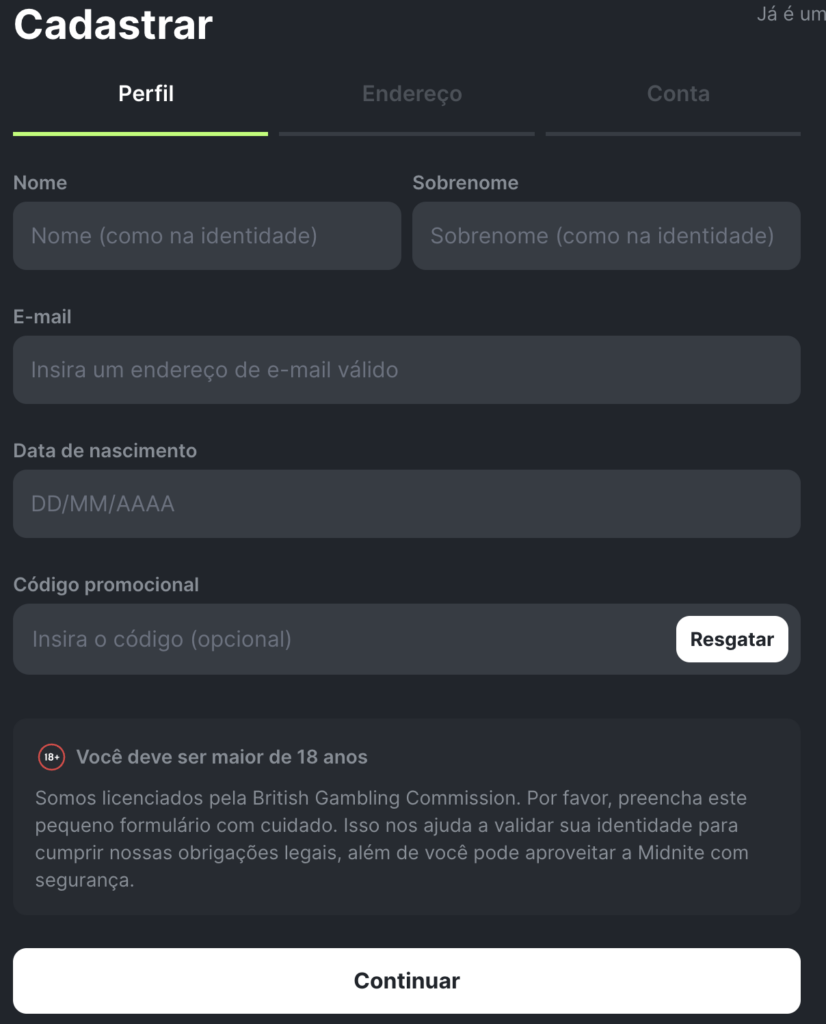This screenshot has width=826, height=1024.
Task: Select the Sobrenome input field
Action: 606,236
